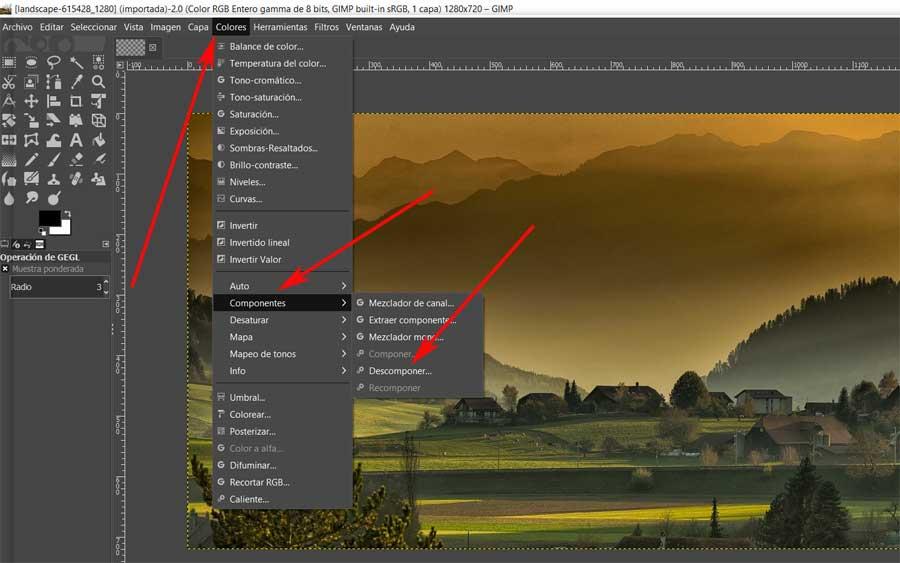Image resolution: width=900 pixels, height=563 pixels.
Task: Select the Select by Color tool
Action: tap(98, 62)
